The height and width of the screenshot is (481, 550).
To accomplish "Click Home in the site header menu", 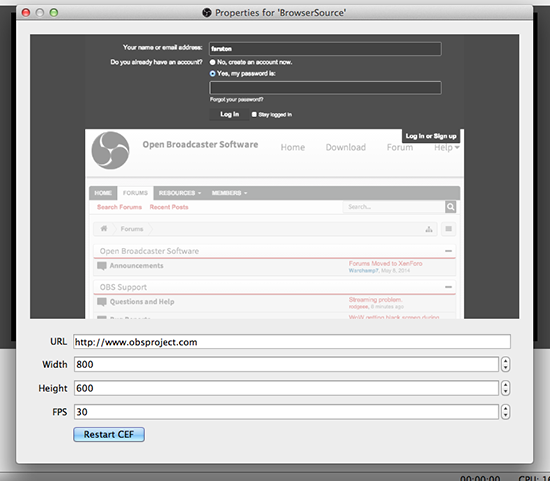I will (293, 147).
